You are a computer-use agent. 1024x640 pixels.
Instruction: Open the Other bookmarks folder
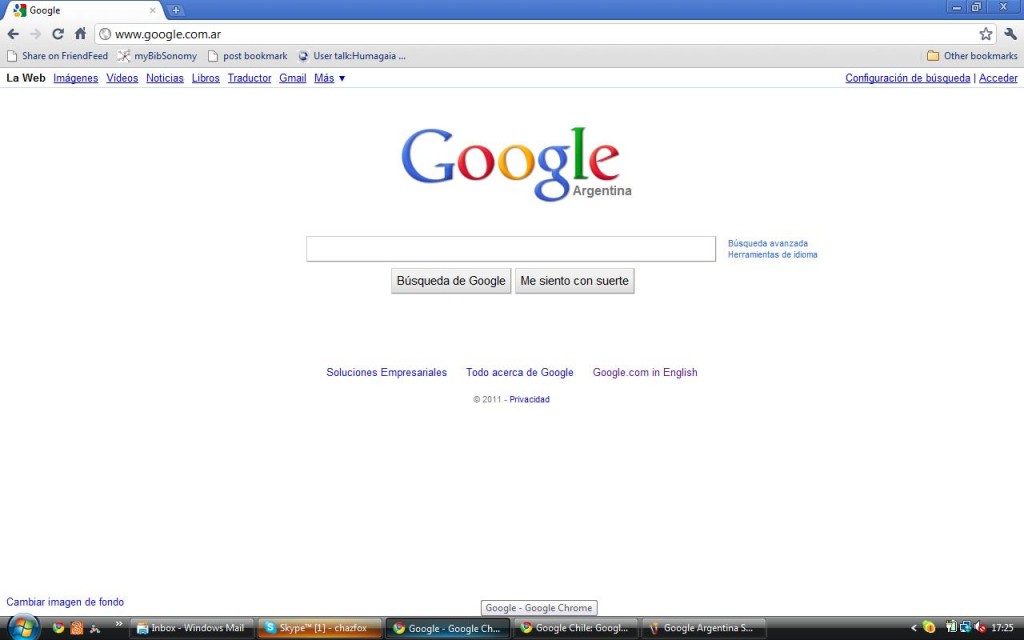coord(972,56)
